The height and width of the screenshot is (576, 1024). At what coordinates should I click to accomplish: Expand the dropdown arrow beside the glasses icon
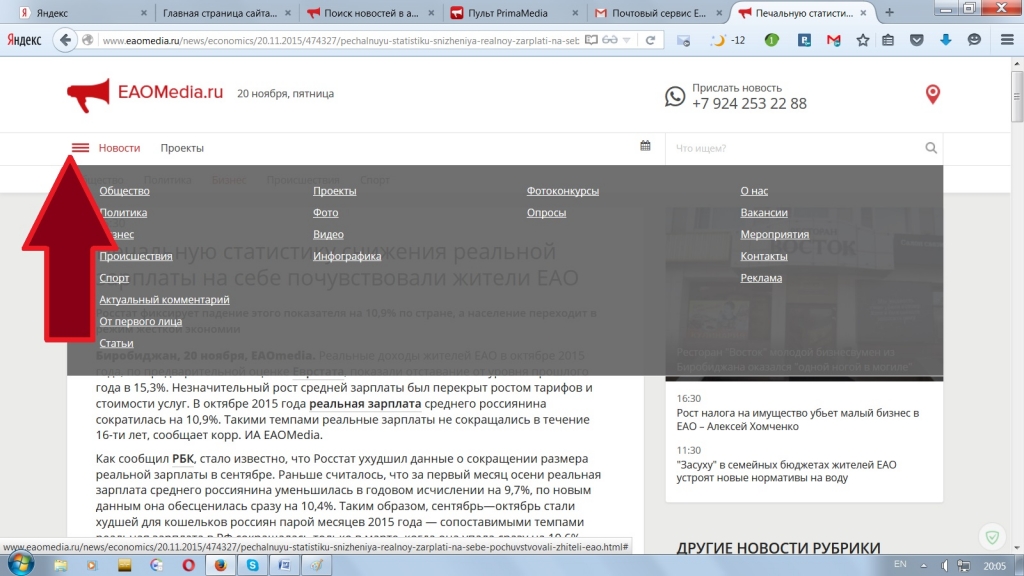[x=627, y=40]
